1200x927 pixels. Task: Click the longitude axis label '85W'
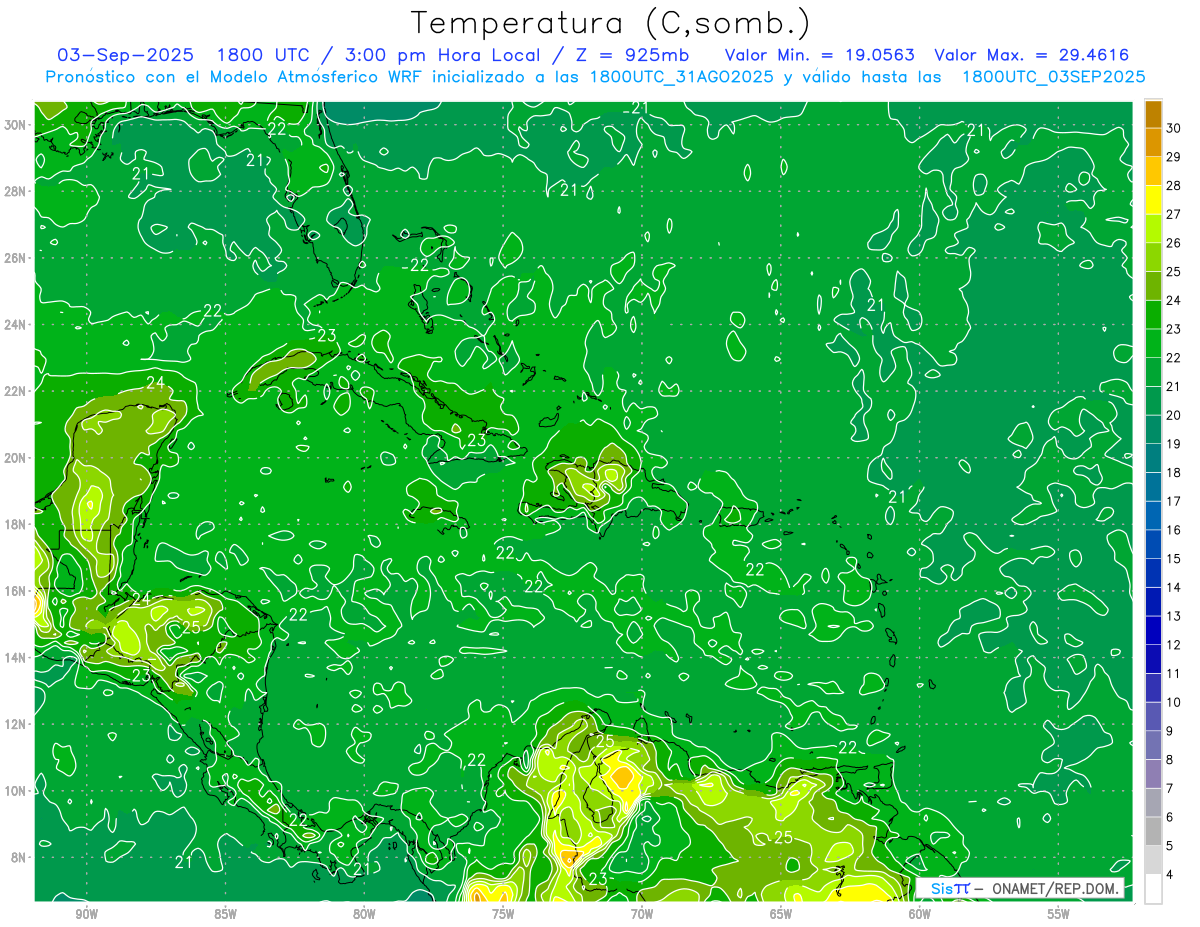click(x=225, y=914)
